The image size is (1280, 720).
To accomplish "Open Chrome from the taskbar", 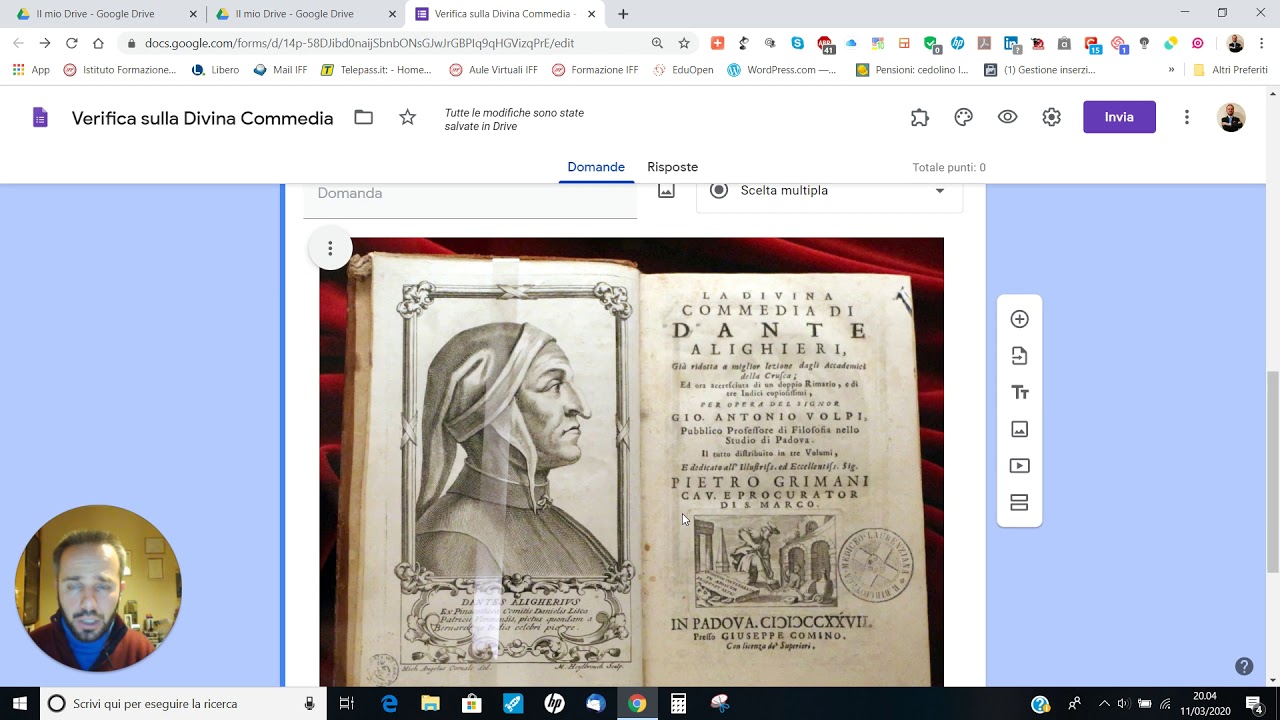I will point(637,704).
